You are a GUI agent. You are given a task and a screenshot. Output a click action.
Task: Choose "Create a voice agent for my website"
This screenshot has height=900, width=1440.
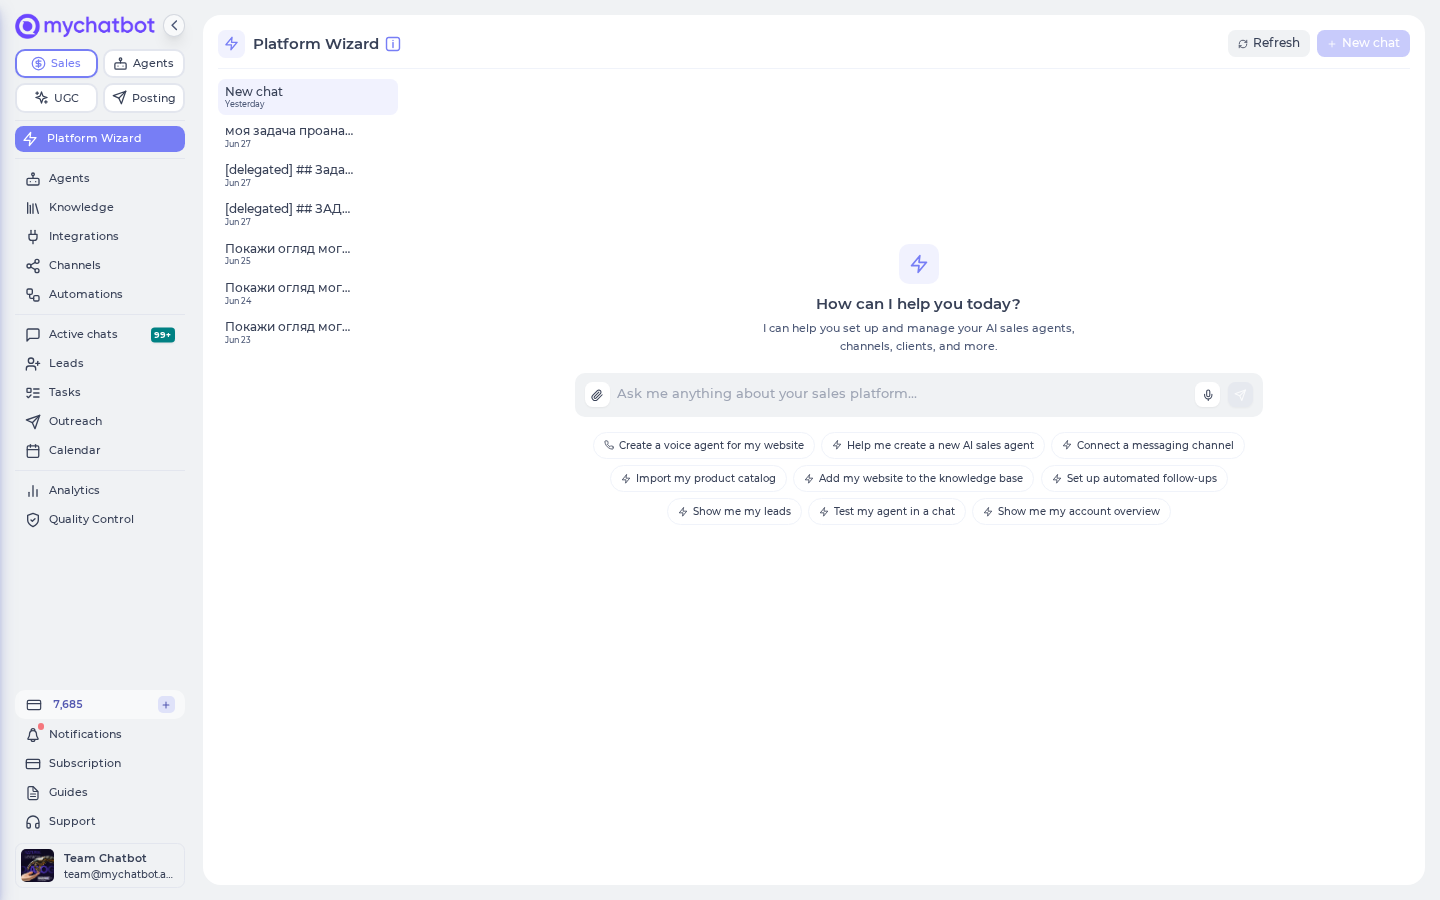[x=704, y=446]
